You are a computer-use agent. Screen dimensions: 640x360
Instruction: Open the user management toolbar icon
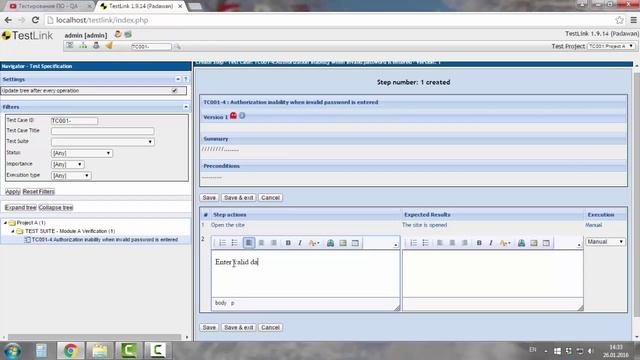tap(96, 45)
